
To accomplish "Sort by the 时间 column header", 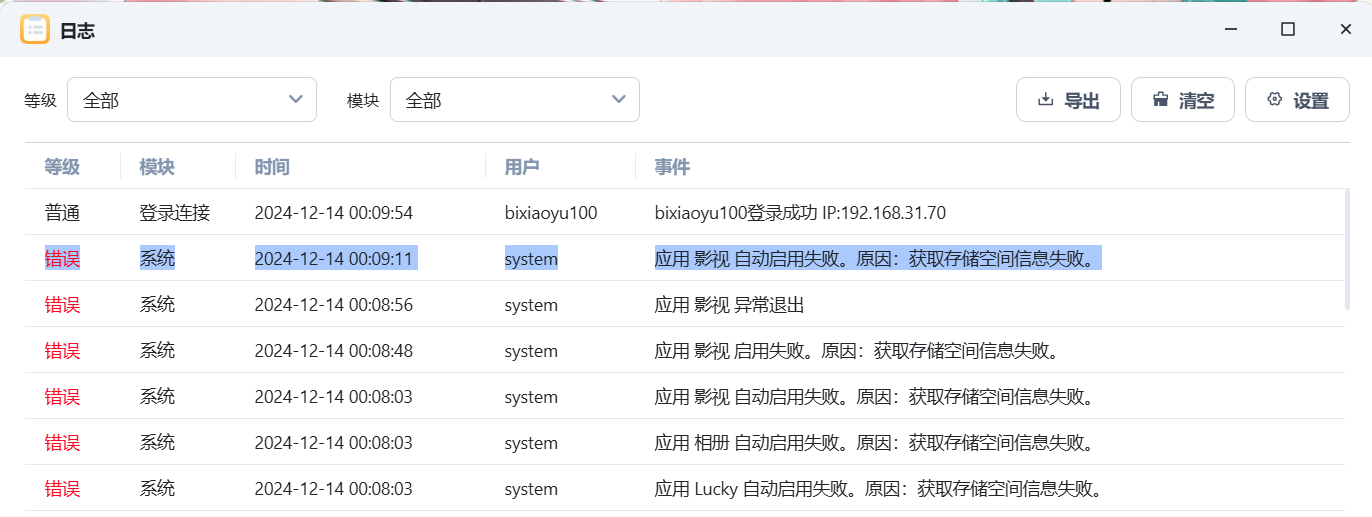I will click(x=272, y=167).
